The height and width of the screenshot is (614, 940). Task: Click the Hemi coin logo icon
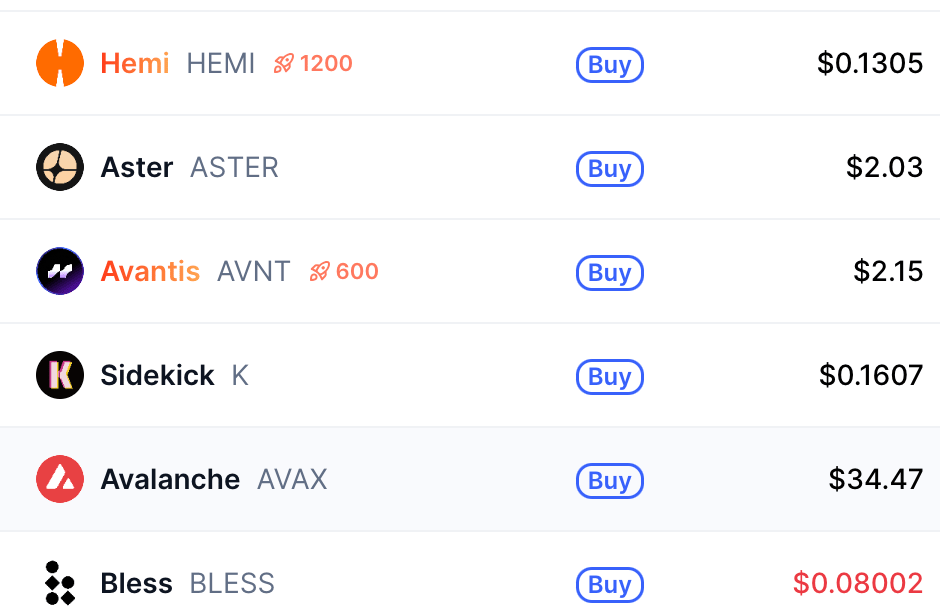60,63
